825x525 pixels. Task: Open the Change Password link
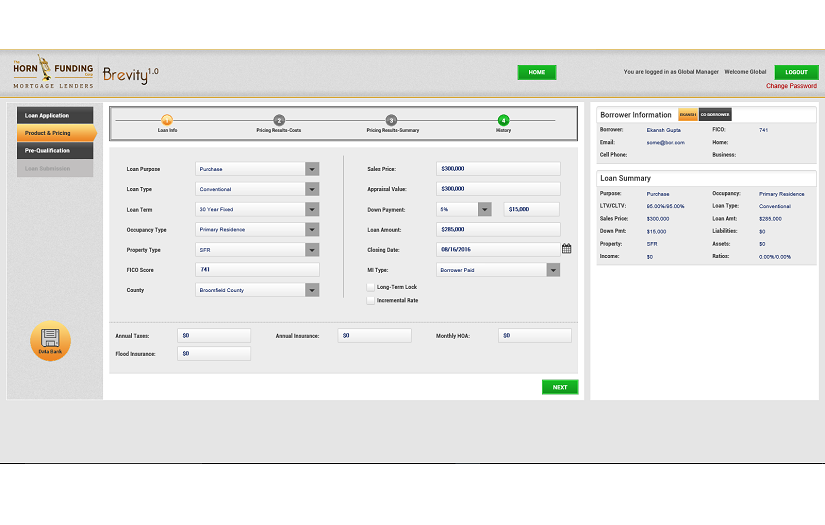[791, 86]
